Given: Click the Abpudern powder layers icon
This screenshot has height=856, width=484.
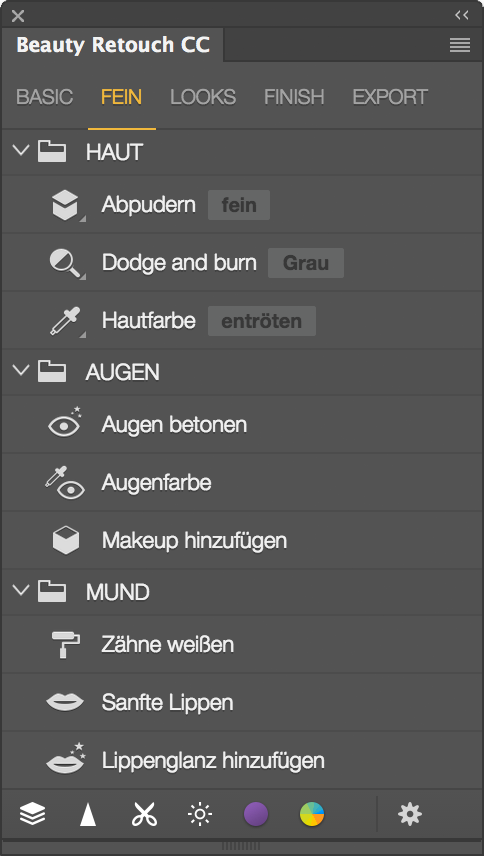Looking at the screenshot, I should 65,205.
